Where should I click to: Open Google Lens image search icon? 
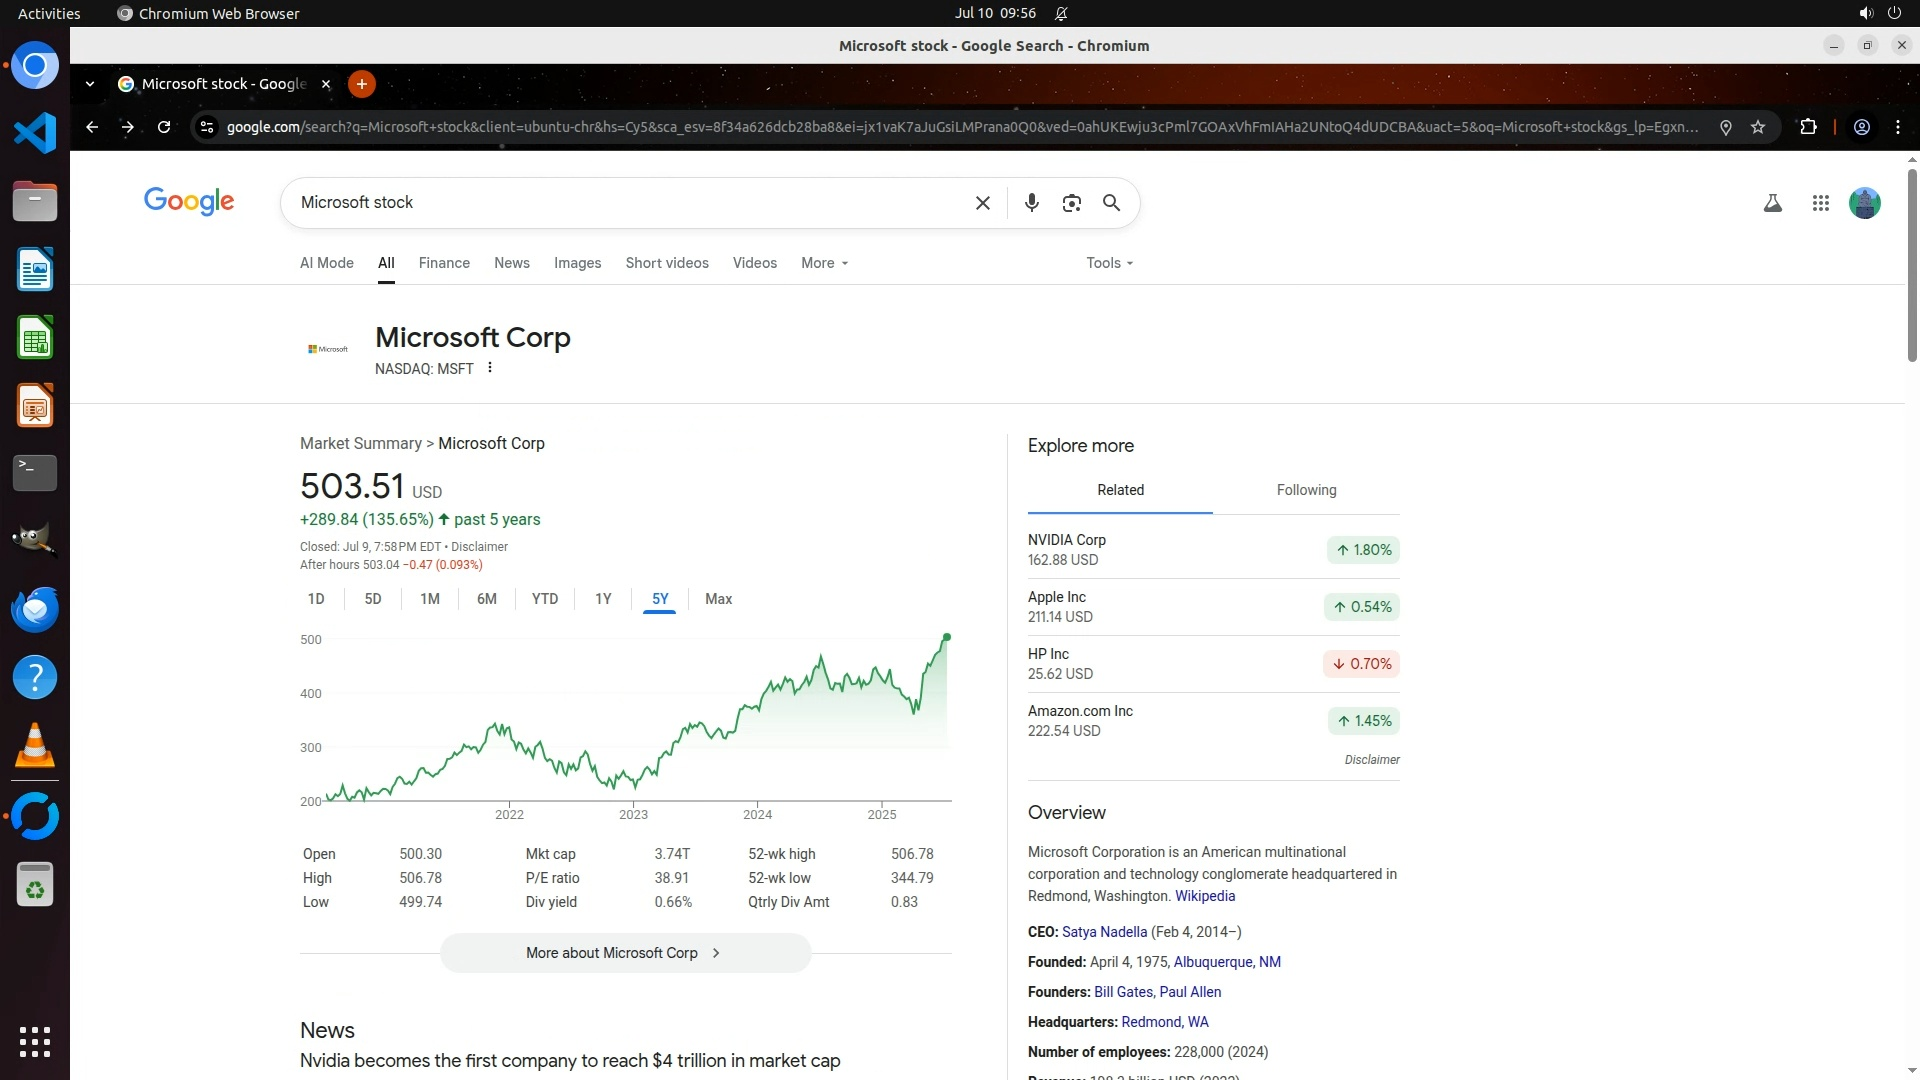coord(1071,203)
